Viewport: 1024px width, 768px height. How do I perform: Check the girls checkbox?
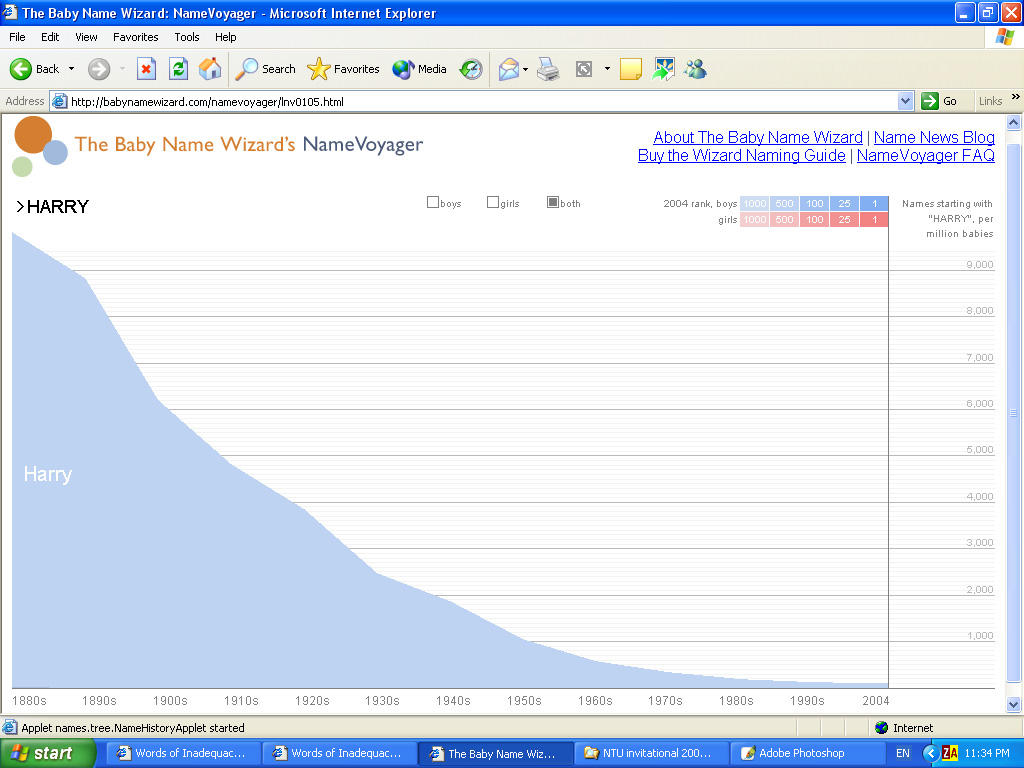(492, 202)
